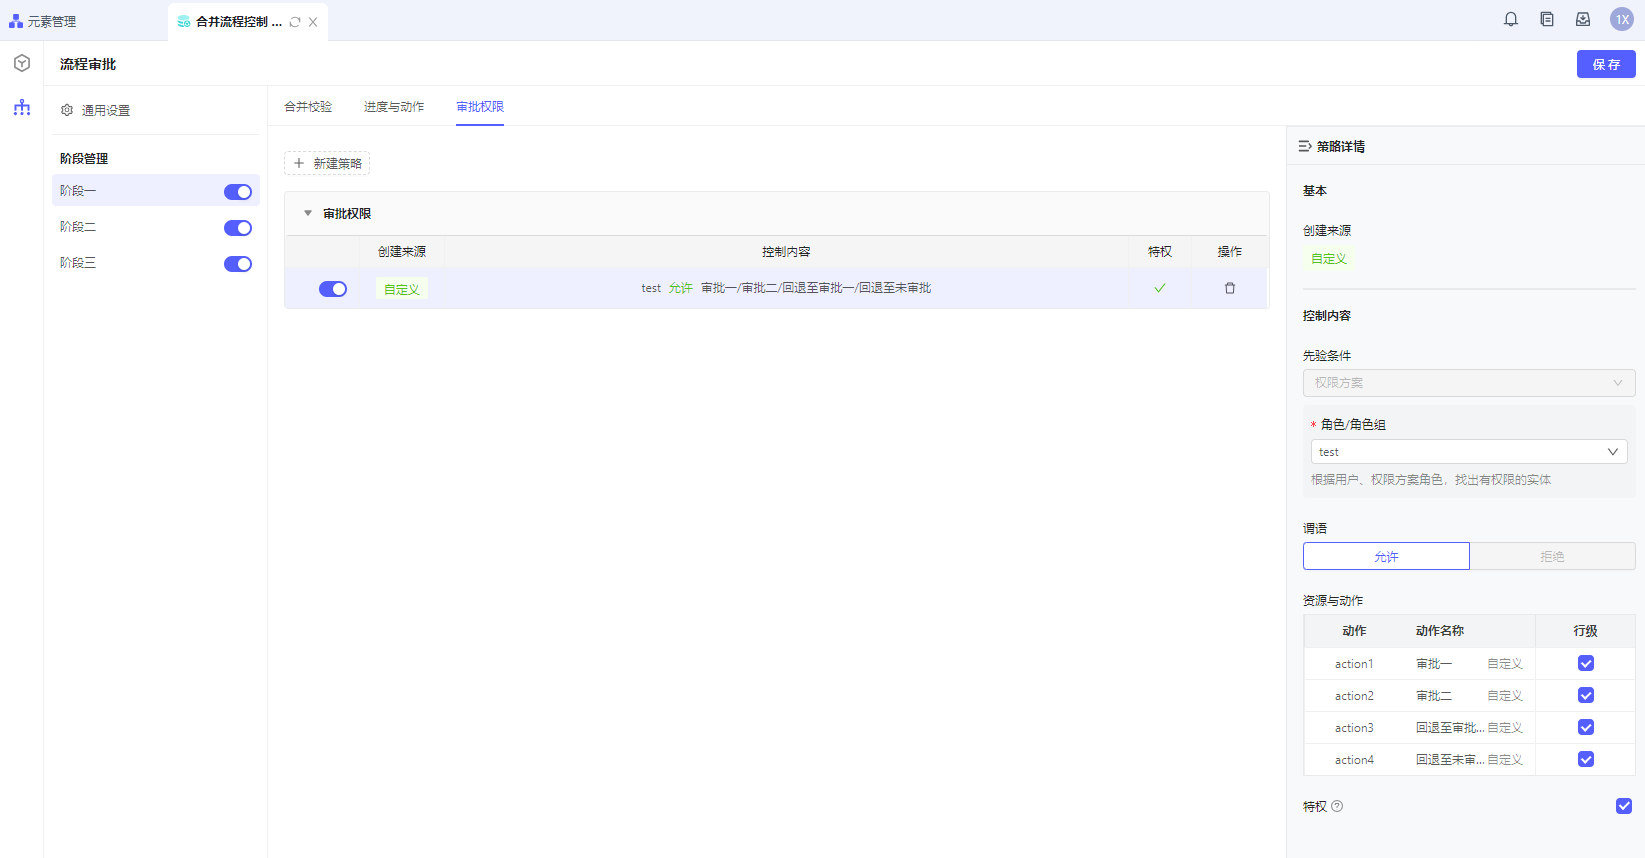Open the 角色/角色组 dropdown showing test
This screenshot has height=858, width=1645.
(x=1468, y=452)
